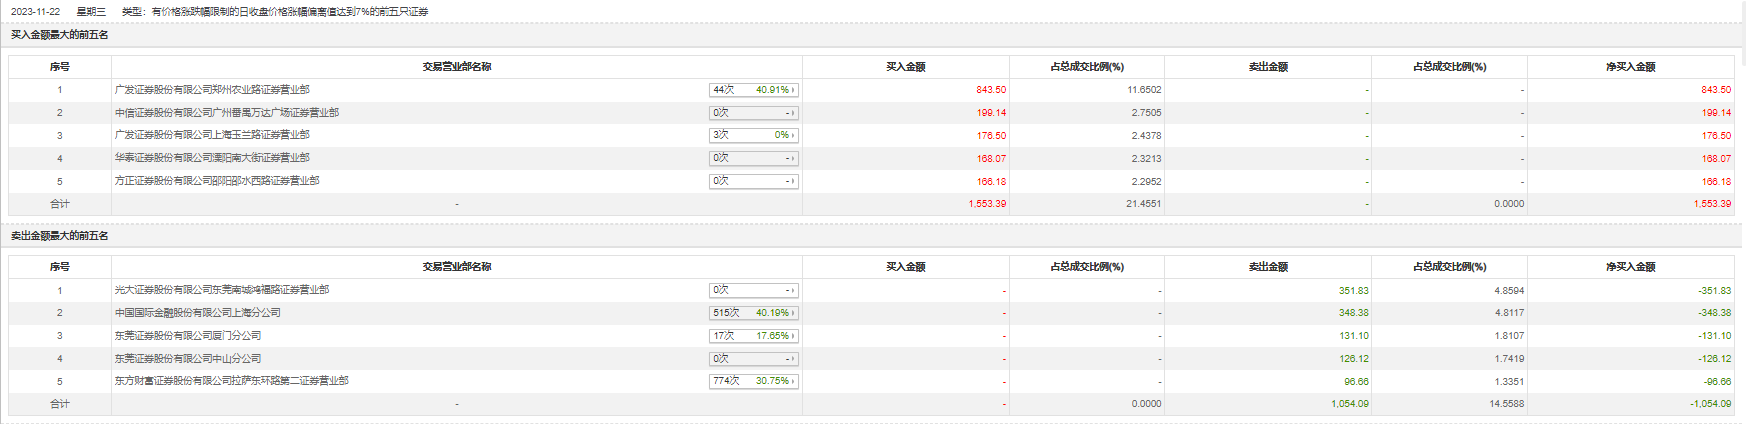
Task: Select the -1,054.09 net total cell
Action: point(1711,404)
